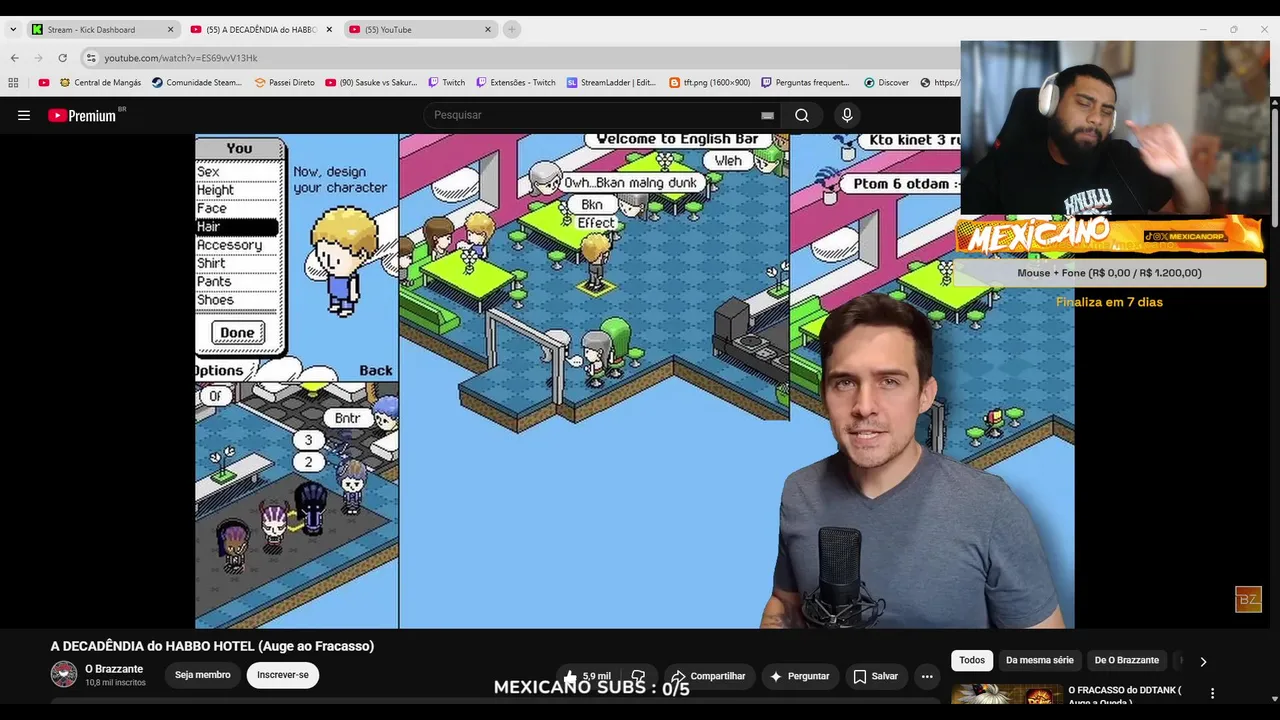
Task: Share the video via Compartilhar
Action: 709,676
